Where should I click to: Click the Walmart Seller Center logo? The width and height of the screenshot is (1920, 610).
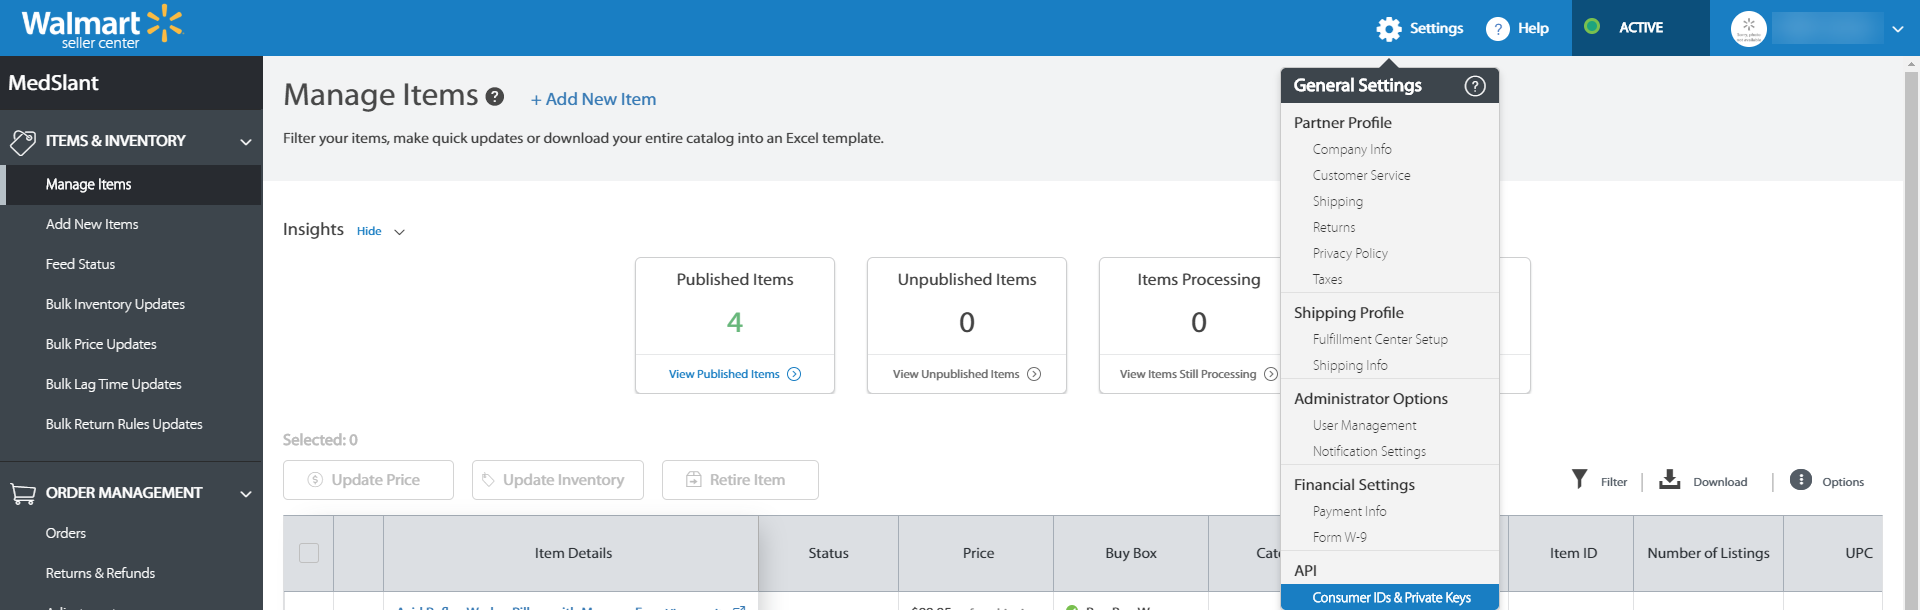tap(102, 28)
